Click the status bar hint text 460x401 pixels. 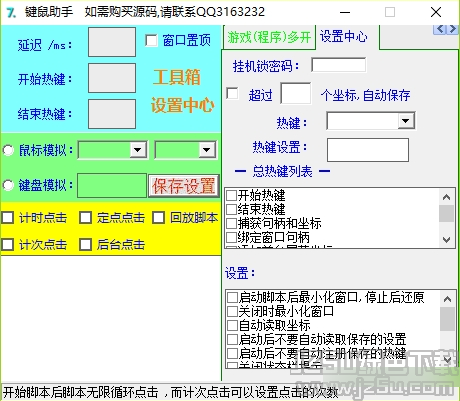pos(170,392)
